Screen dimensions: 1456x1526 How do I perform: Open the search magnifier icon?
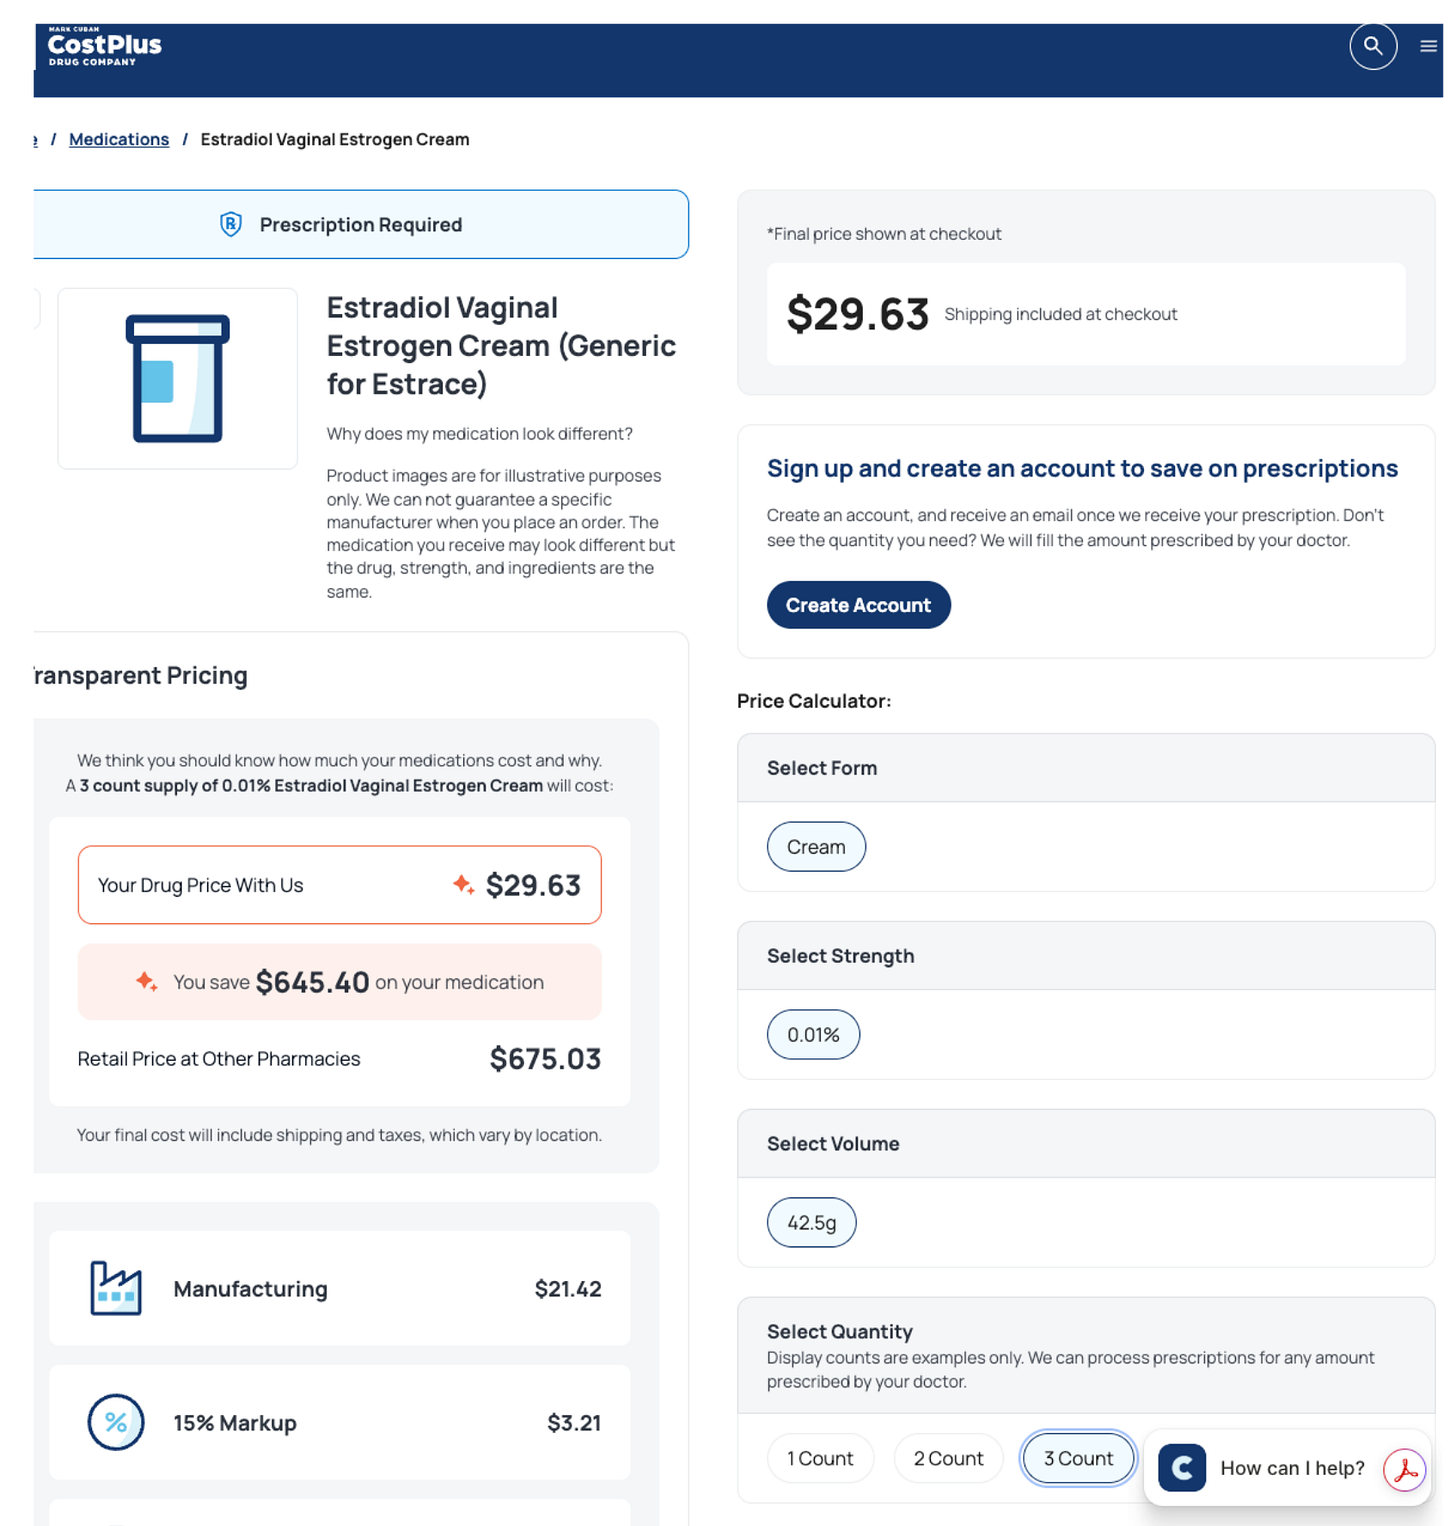[1372, 46]
